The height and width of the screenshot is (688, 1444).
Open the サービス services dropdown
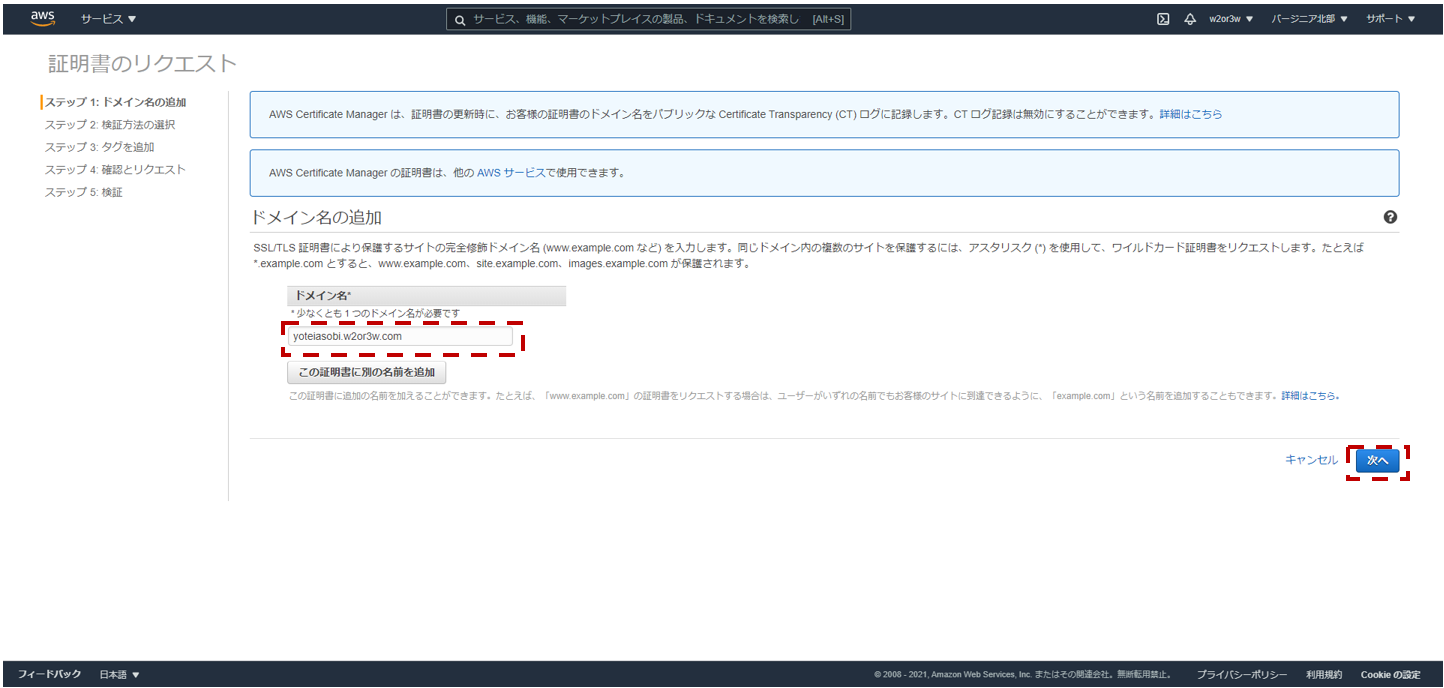(108, 19)
